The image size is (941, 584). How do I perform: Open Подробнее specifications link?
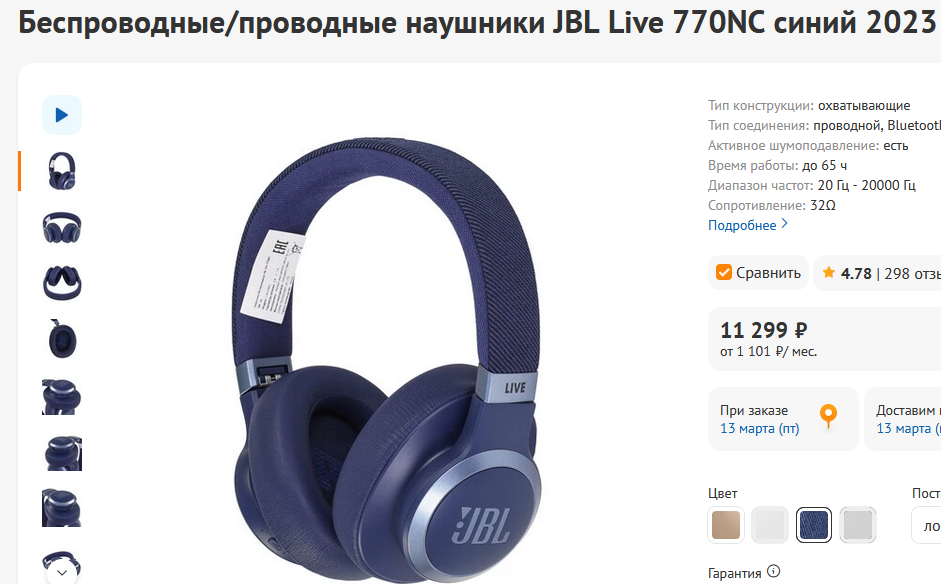(x=742, y=225)
